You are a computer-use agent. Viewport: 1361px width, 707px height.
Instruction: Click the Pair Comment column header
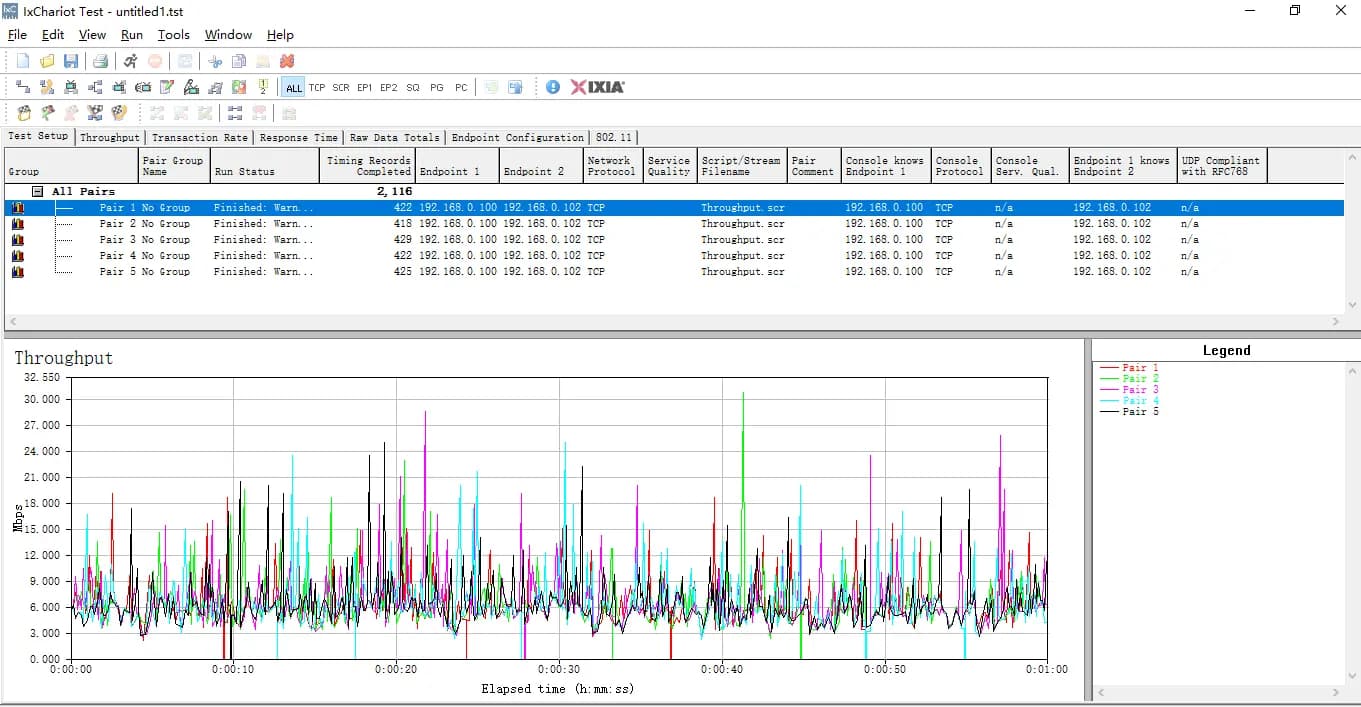click(x=813, y=166)
